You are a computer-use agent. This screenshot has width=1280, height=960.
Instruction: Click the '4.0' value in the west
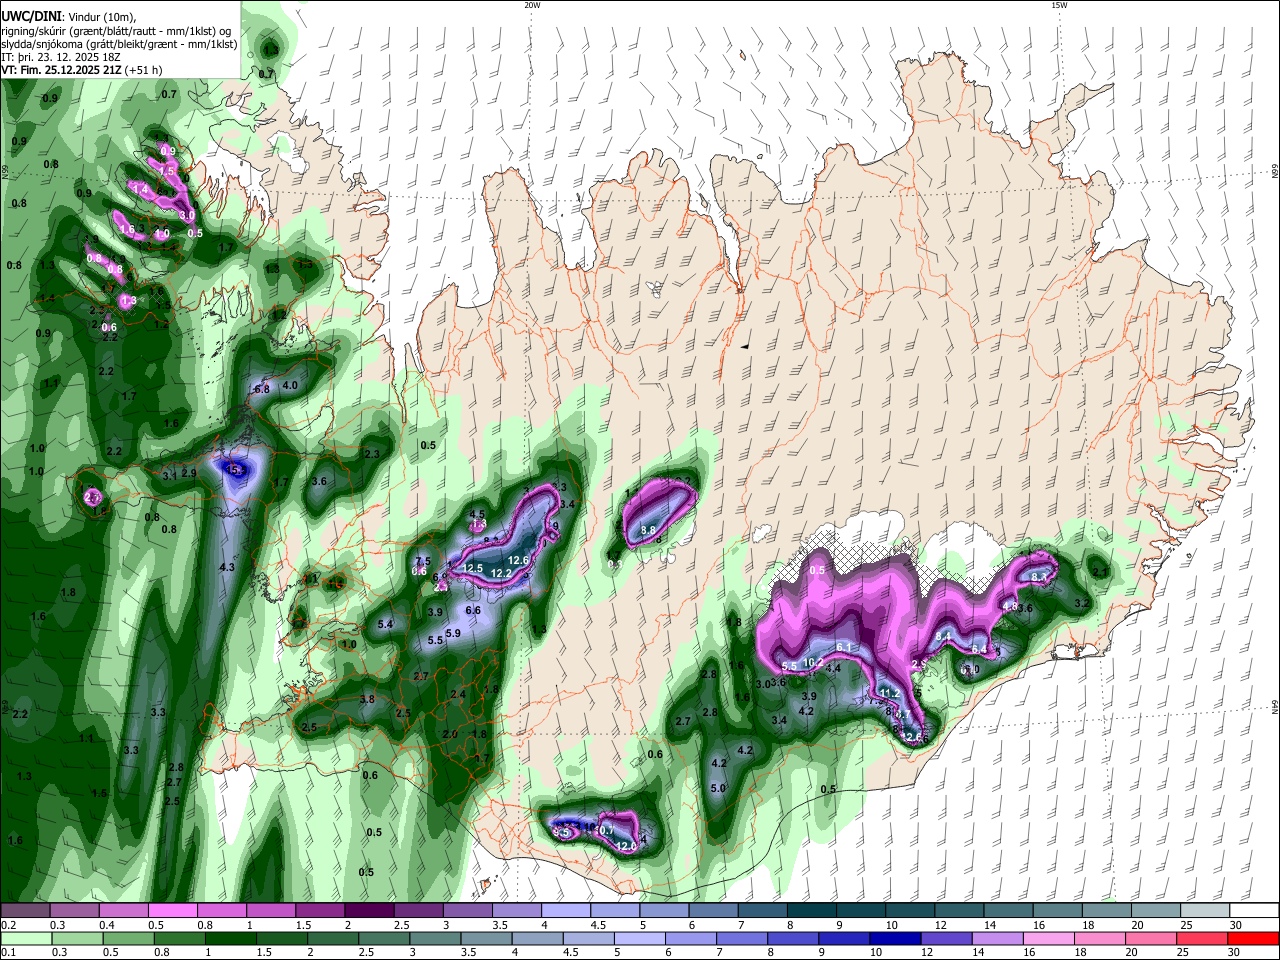(x=290, y=385)
